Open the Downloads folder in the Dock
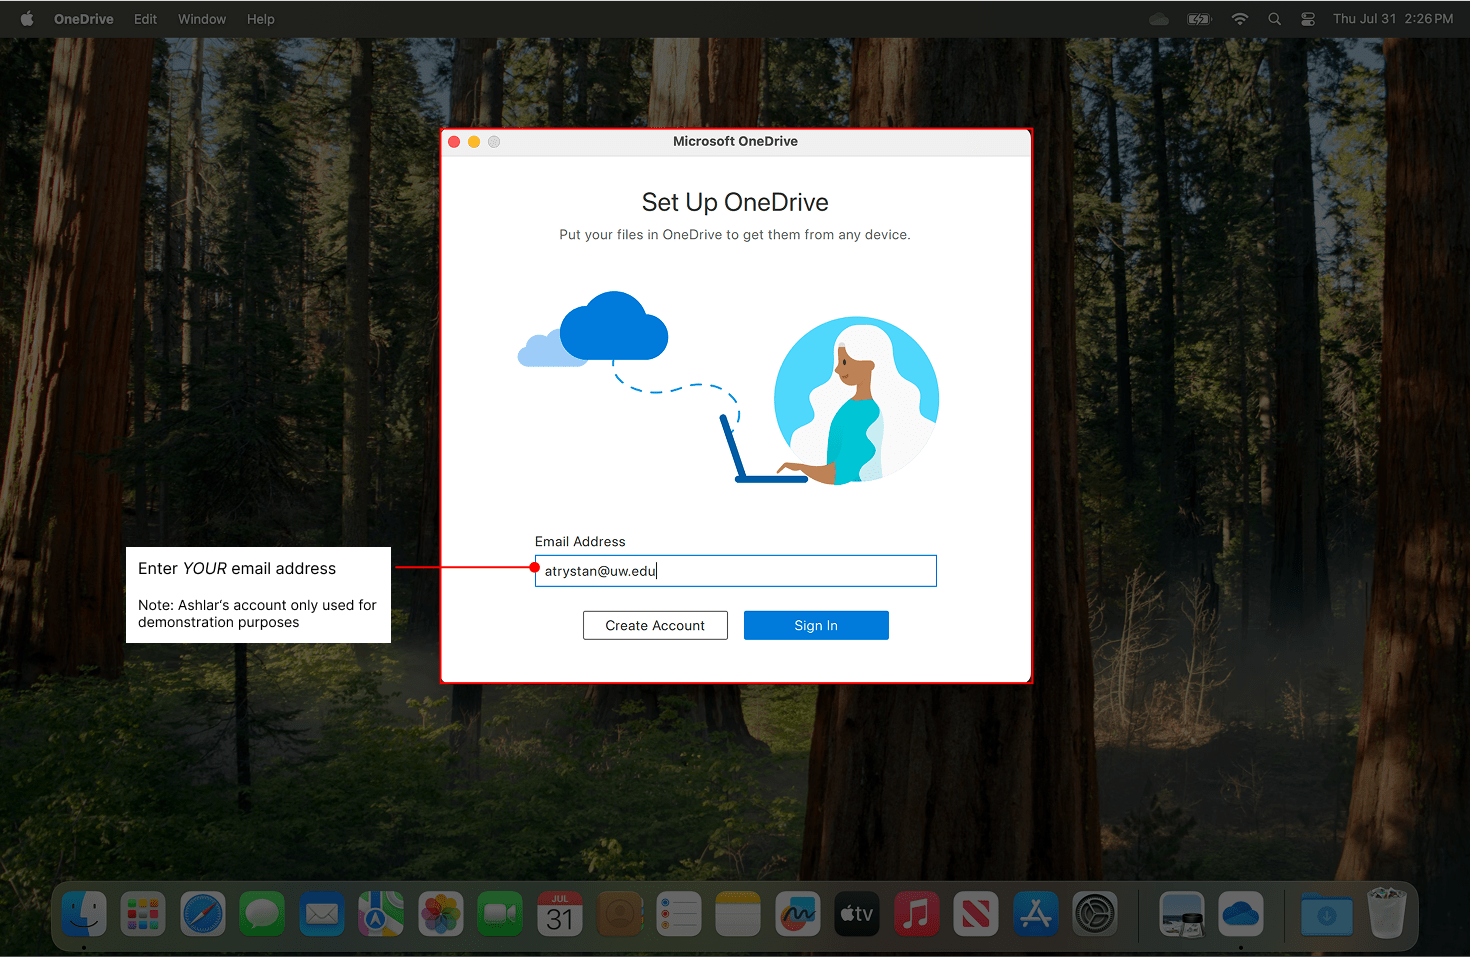The width and height of the screenshot is (1470, 957). point(1326,914)
